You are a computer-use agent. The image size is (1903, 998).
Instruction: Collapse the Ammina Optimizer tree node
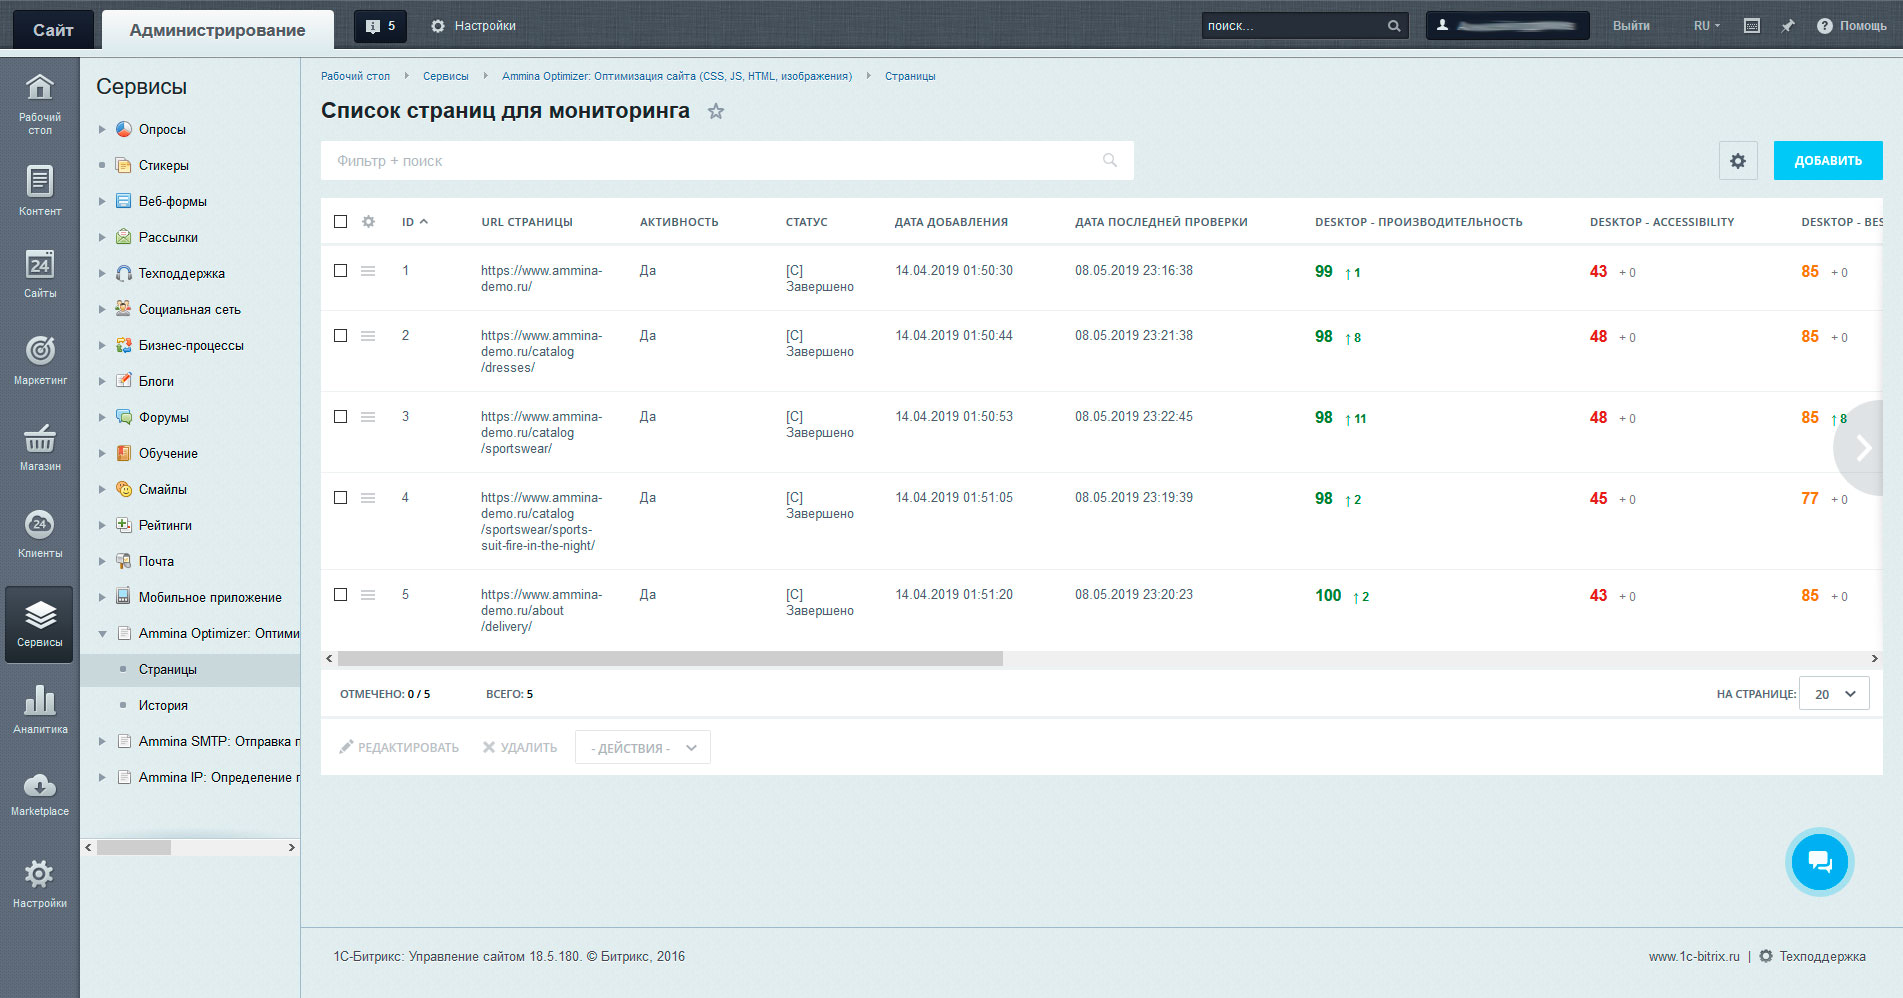pyautogui.click(x=102, y=633)
